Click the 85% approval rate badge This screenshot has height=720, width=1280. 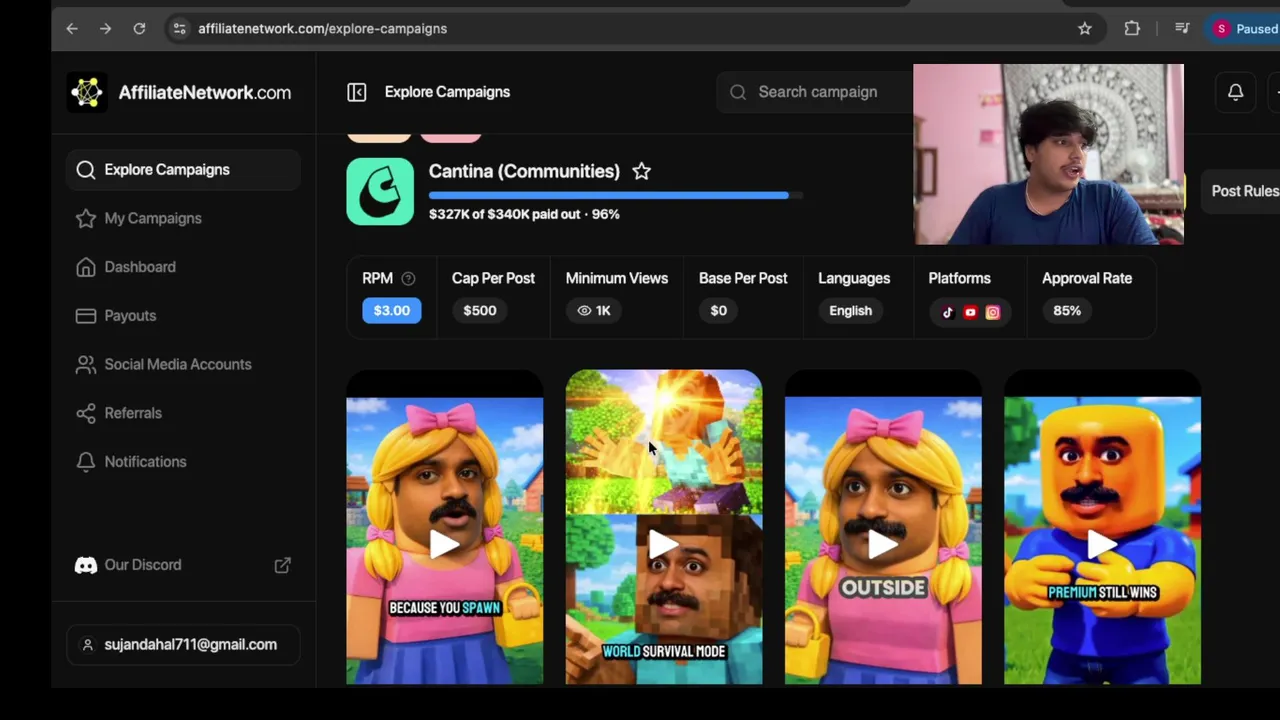(1067, 310)
